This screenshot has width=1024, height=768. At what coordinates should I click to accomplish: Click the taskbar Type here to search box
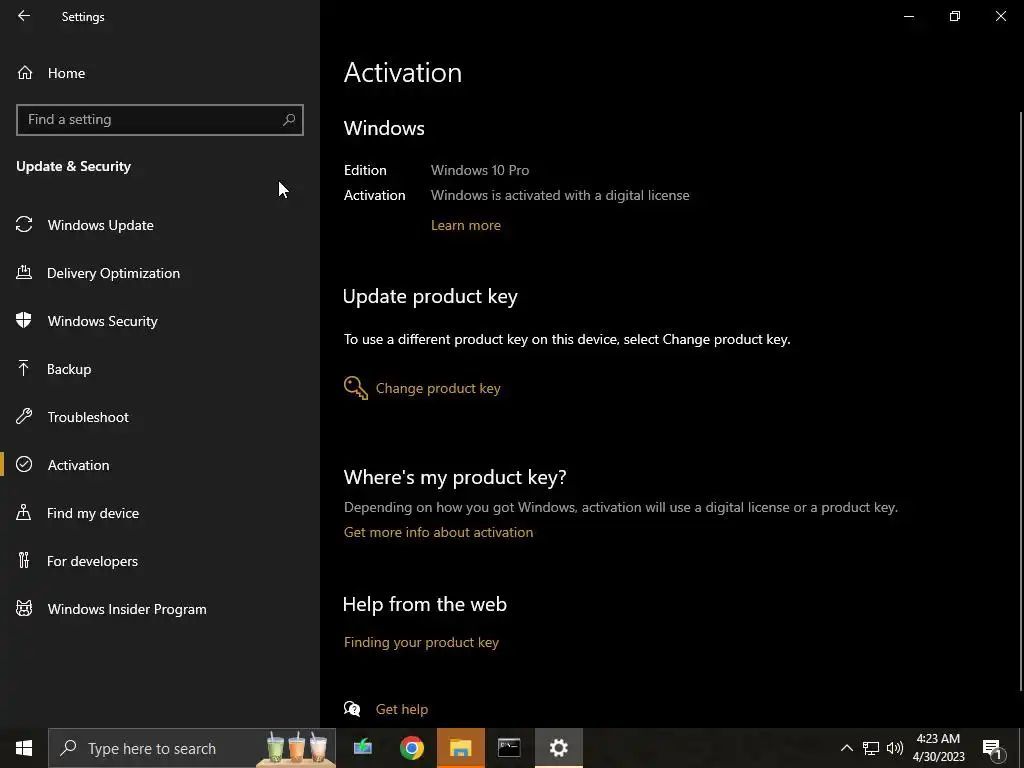click(x=192, y=748)
